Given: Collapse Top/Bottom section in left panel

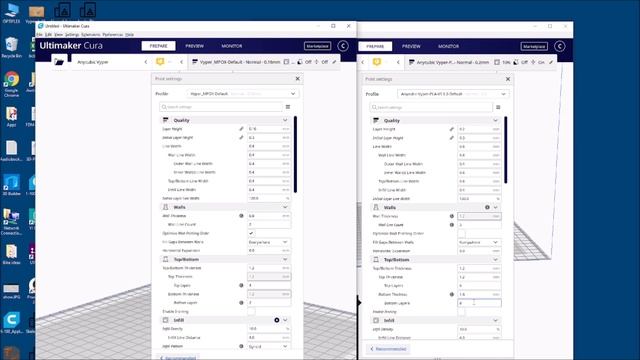Looking at the screenshot, I should pos(285,259).
